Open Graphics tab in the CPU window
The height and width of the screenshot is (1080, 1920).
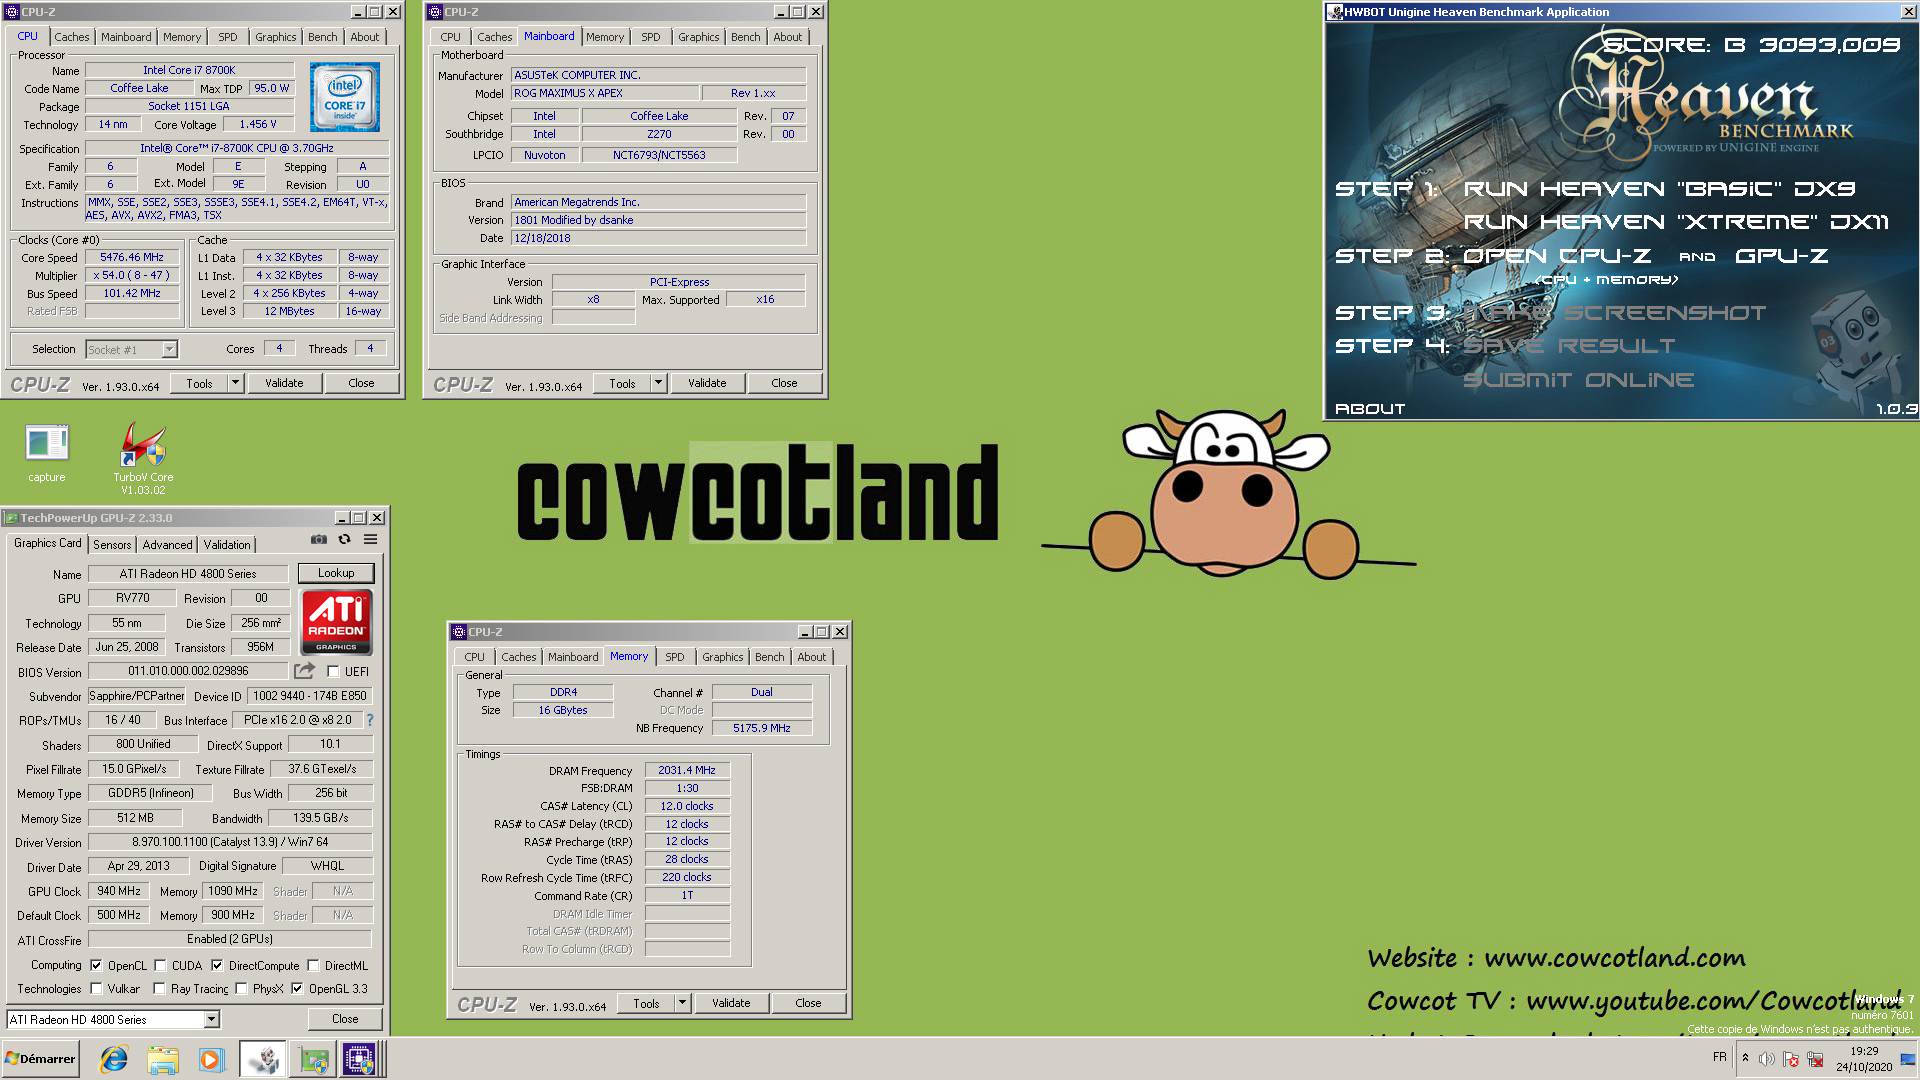coord(275,37)
